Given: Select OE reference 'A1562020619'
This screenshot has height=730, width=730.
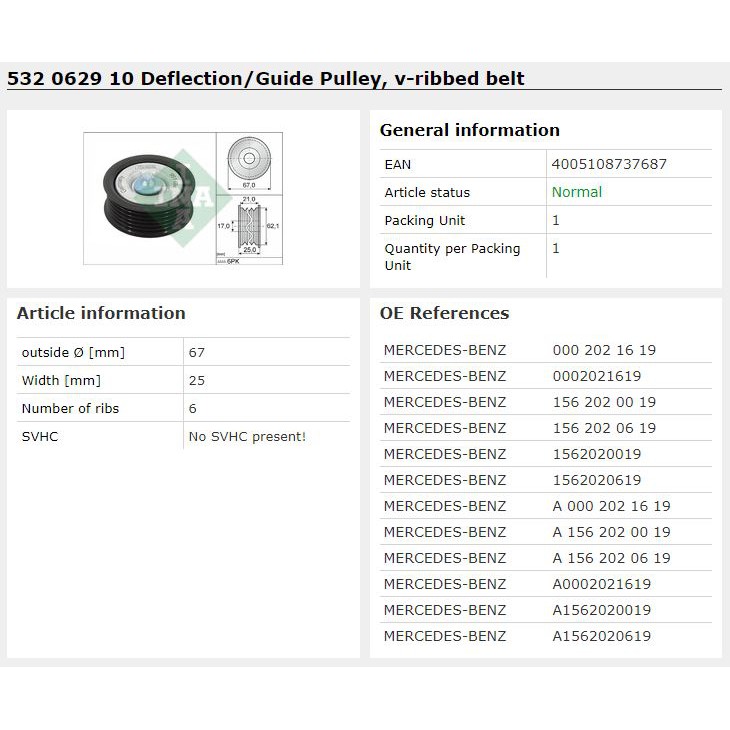Looking at the screenshot, I should (602, 636).
